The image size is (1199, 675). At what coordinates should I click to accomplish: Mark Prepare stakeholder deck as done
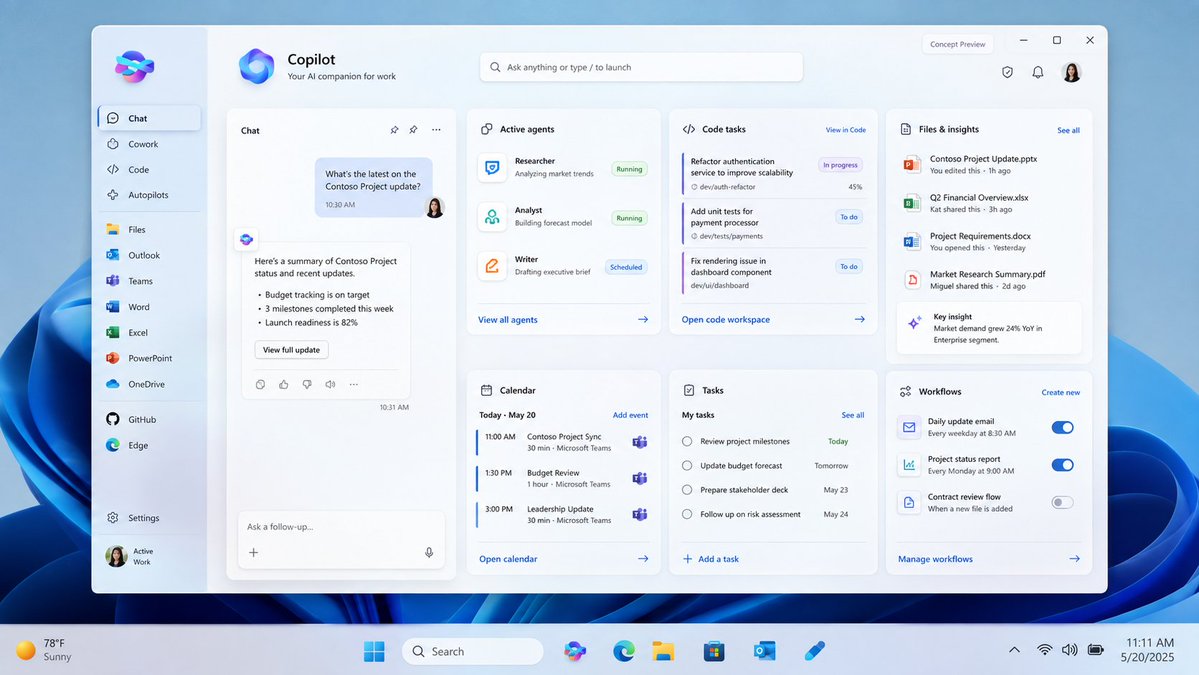point(687,490)
